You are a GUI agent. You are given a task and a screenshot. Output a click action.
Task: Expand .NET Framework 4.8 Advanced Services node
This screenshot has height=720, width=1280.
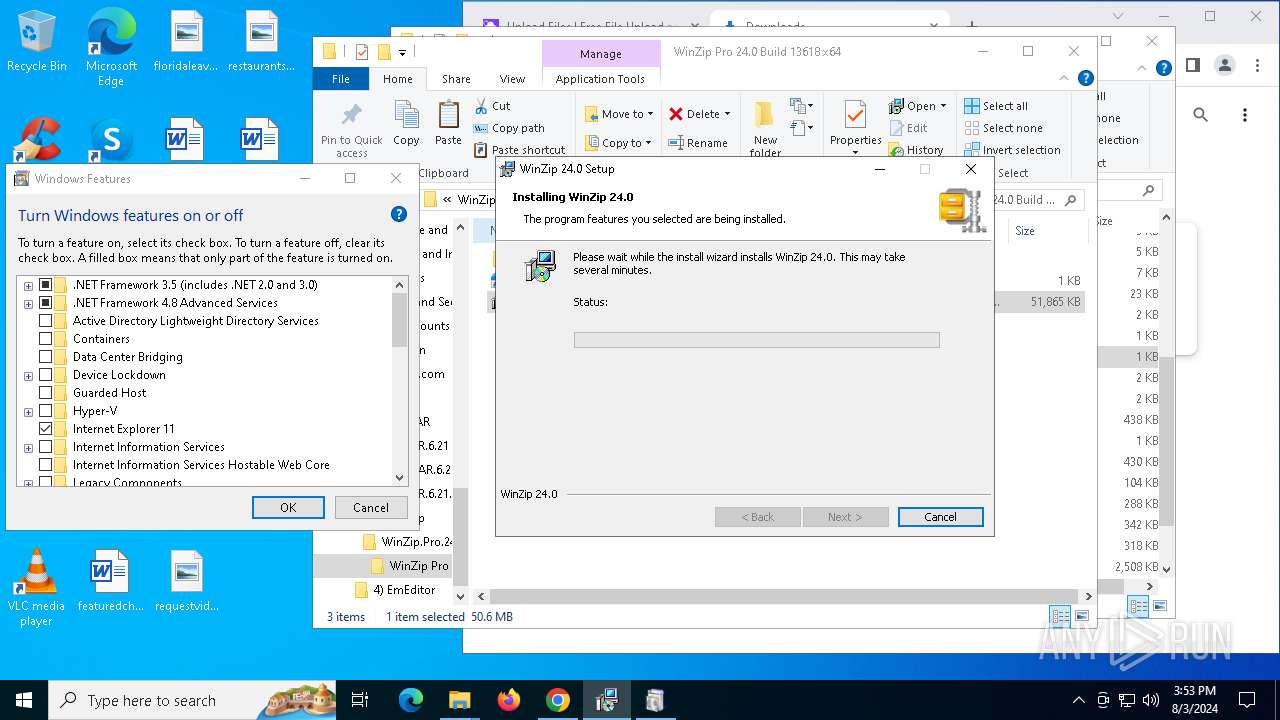pos(28,304)
